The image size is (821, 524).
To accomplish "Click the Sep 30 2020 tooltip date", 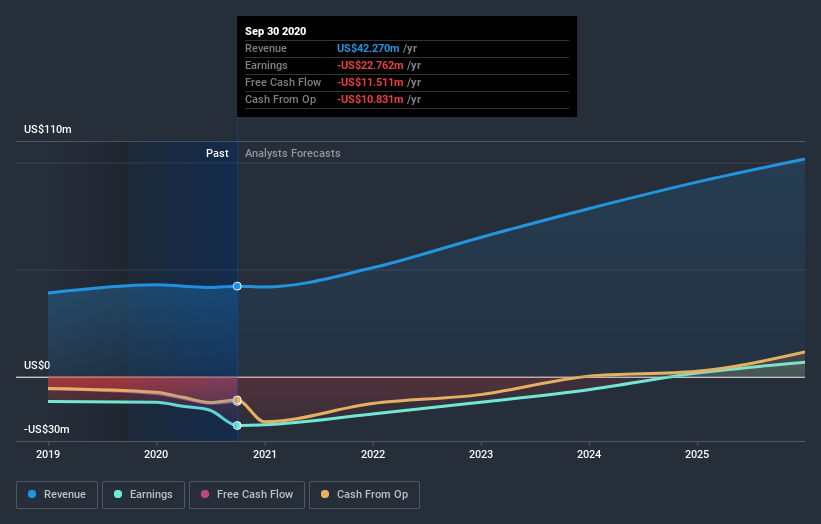I will click(275, 31).
